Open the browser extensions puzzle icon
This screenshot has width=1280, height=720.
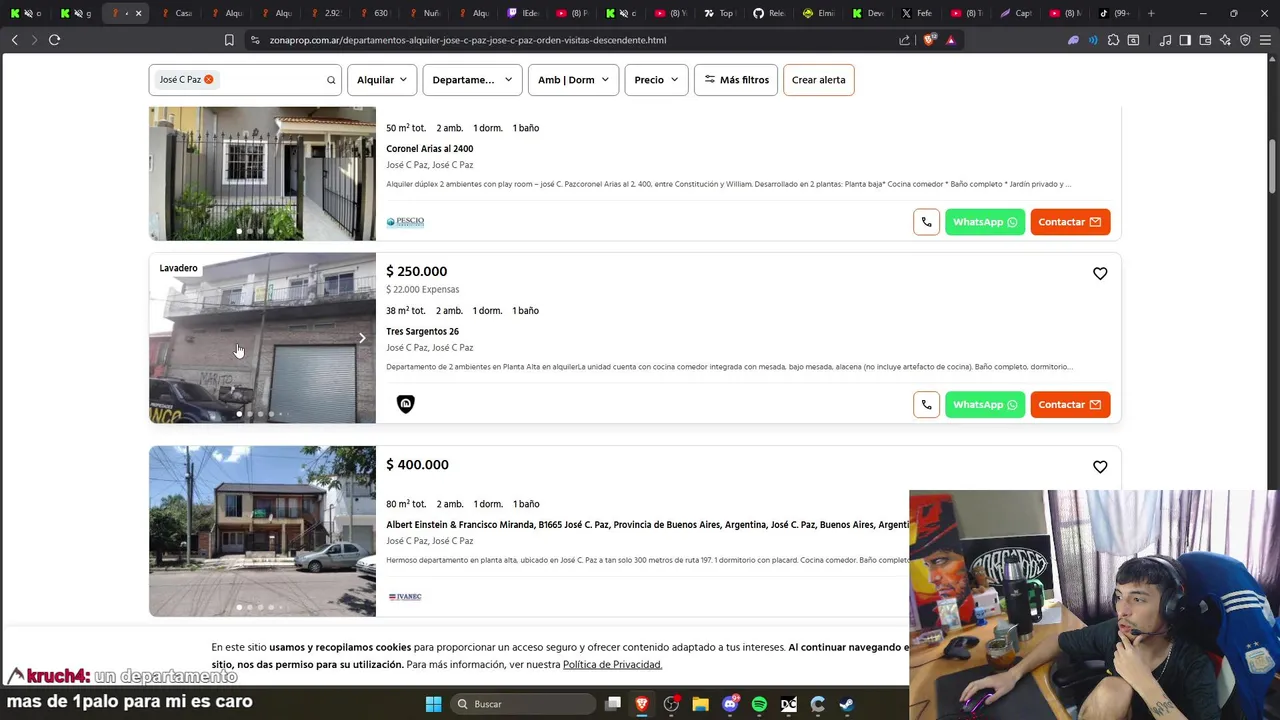[1113, 40]
